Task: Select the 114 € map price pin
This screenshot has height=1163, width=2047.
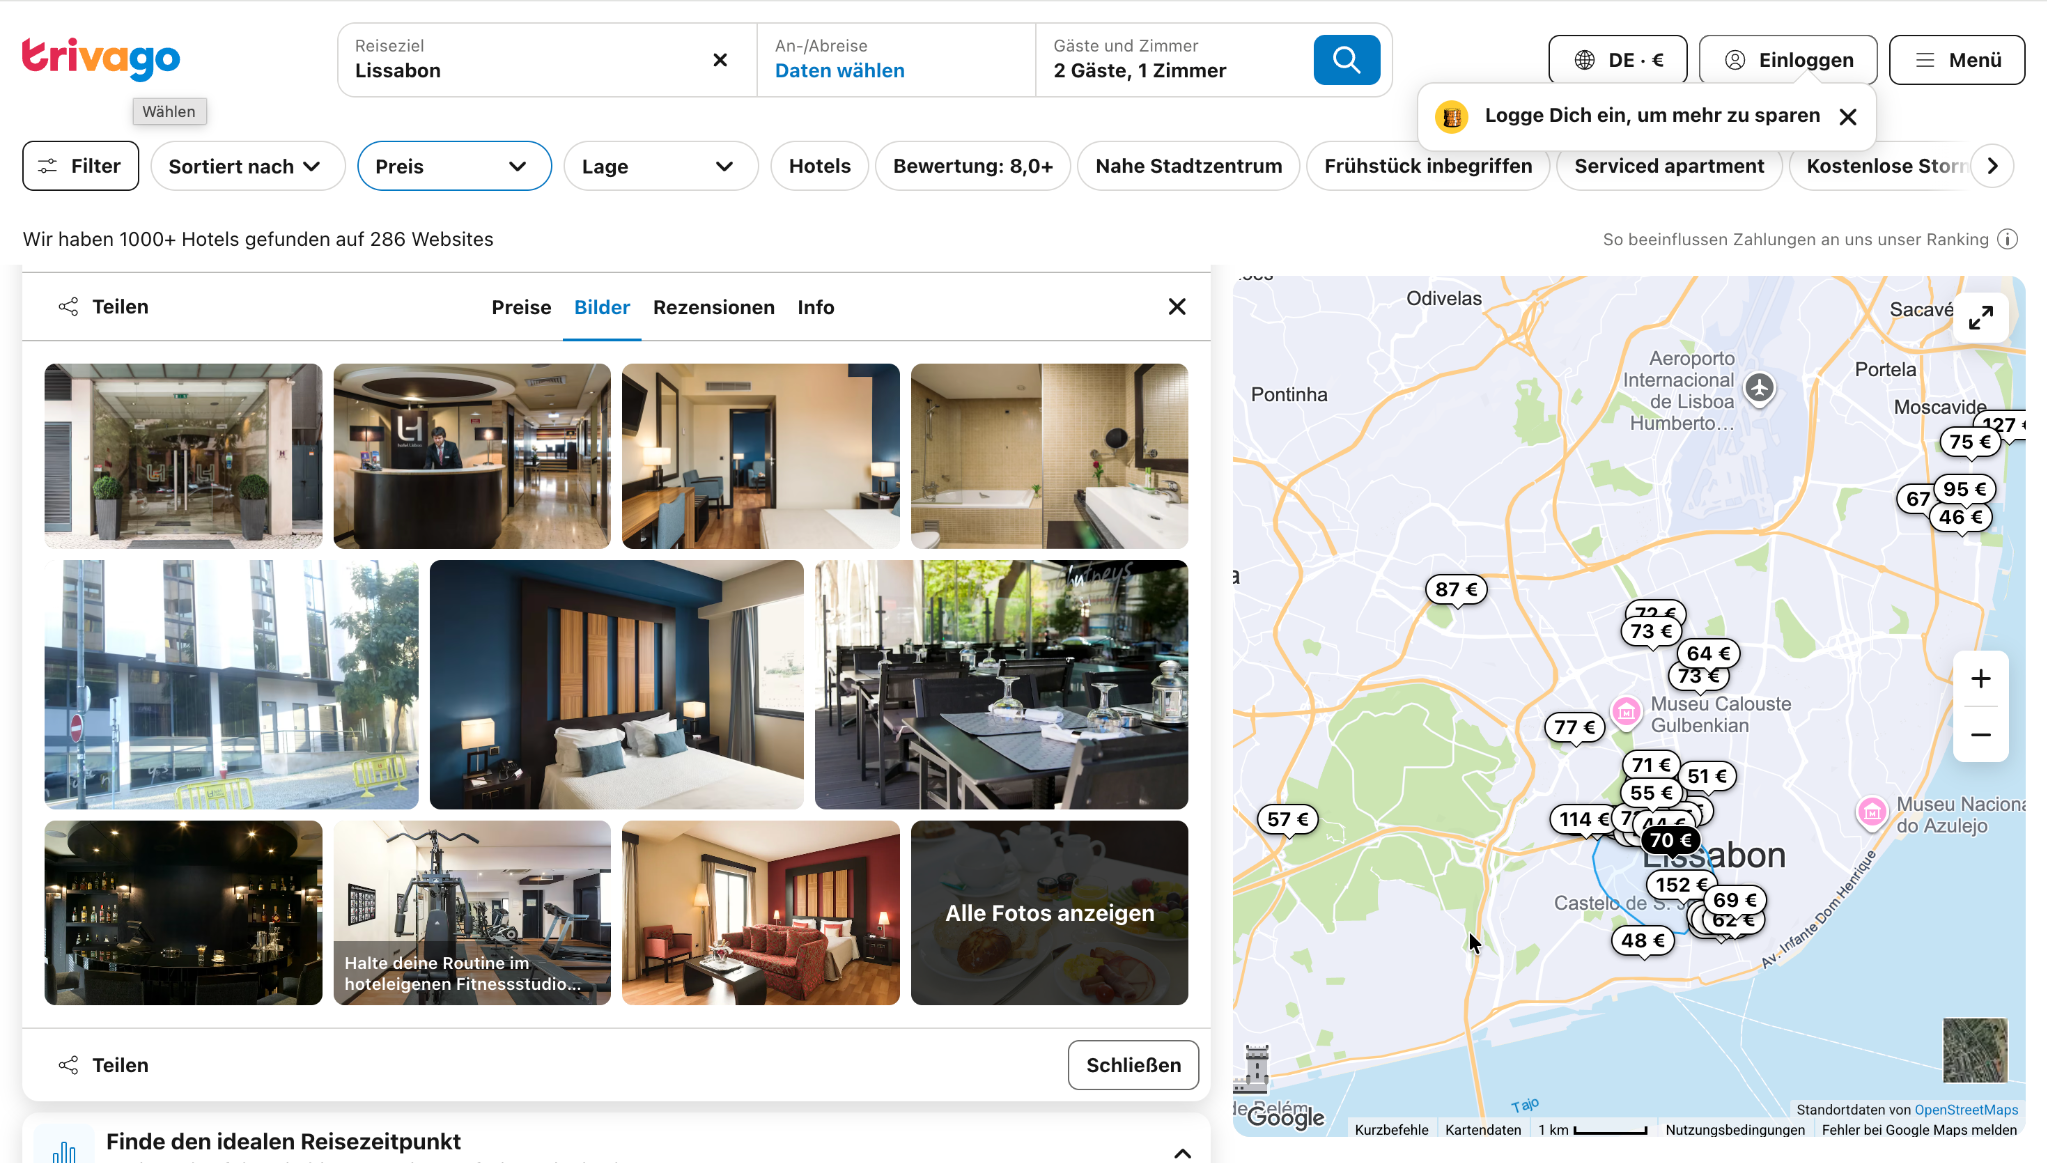Action: [1581, 819]
